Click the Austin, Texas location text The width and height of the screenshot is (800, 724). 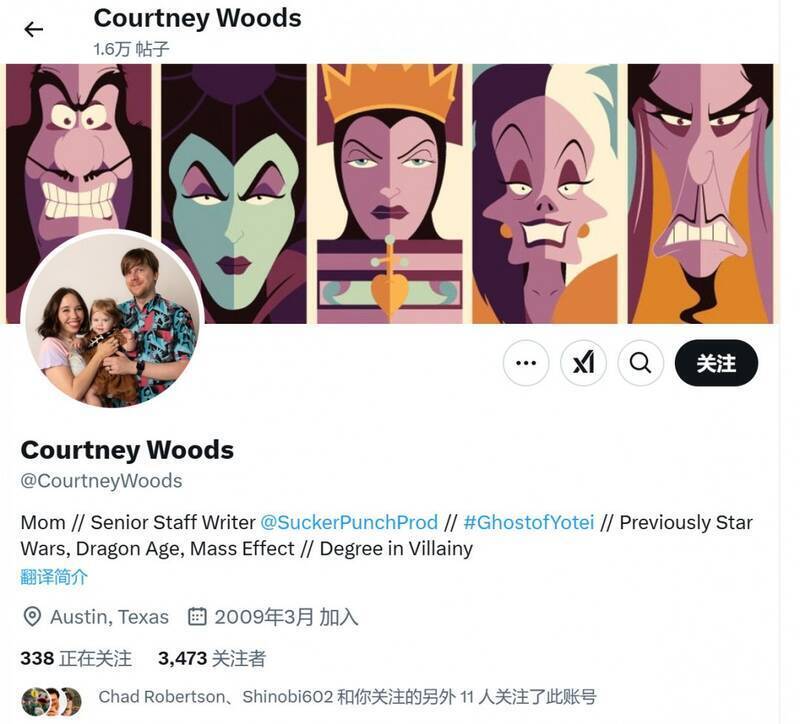[109, 616]
